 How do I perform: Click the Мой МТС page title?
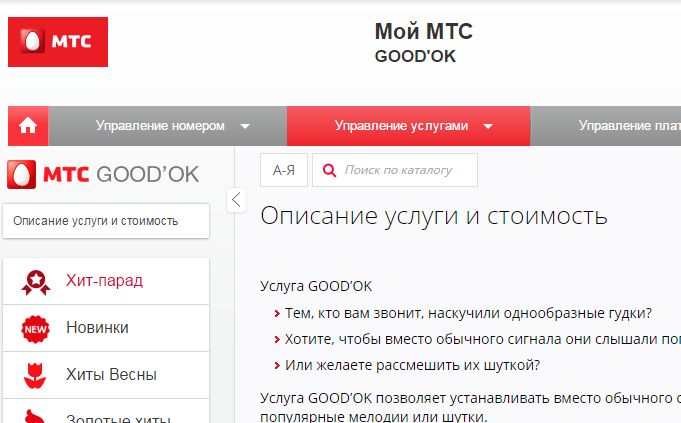(423, 31)
